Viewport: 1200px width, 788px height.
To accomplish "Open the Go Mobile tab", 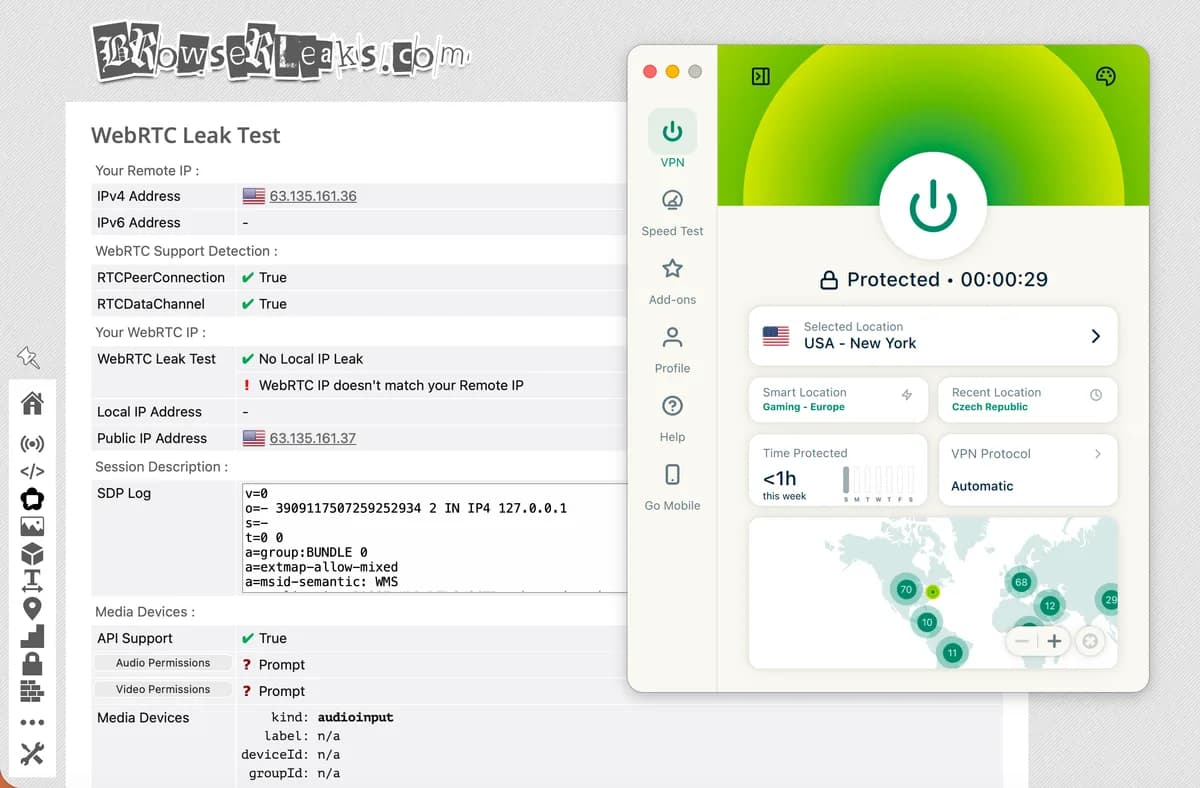I will [x=672, y=487].
